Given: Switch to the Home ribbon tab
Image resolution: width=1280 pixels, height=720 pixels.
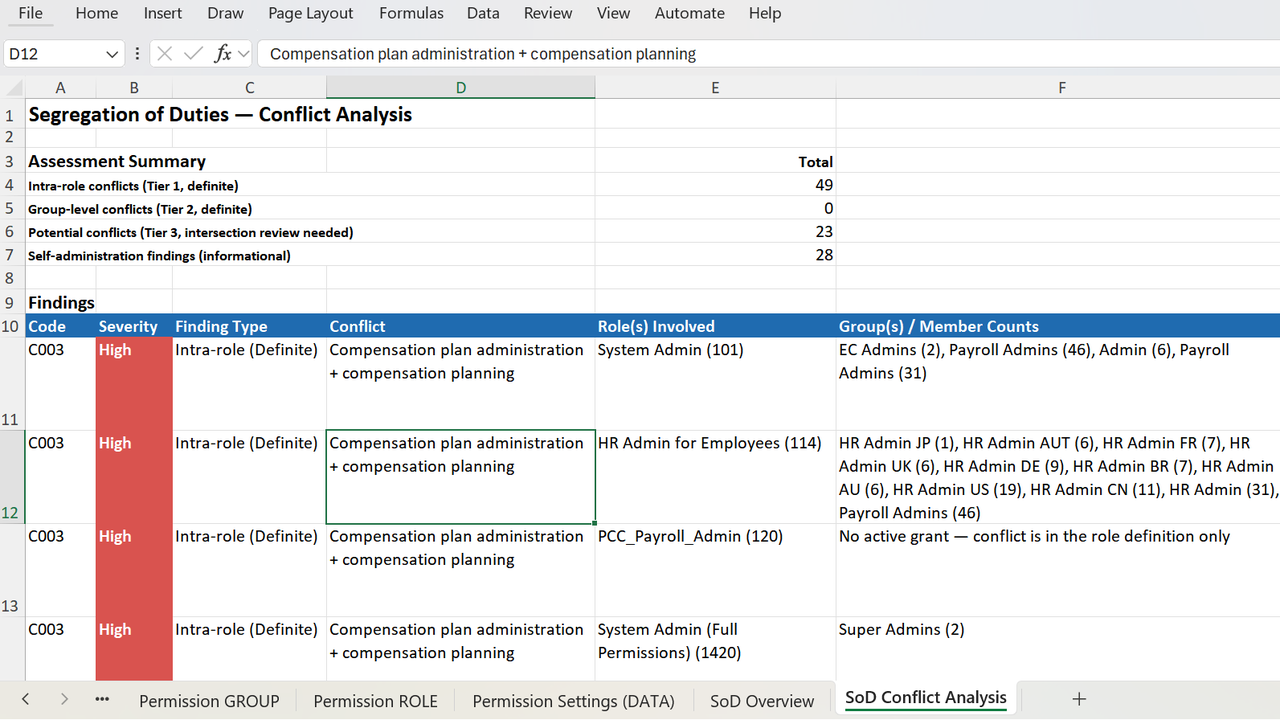Looking at the screenshot, I should click(x=97, y=13).
